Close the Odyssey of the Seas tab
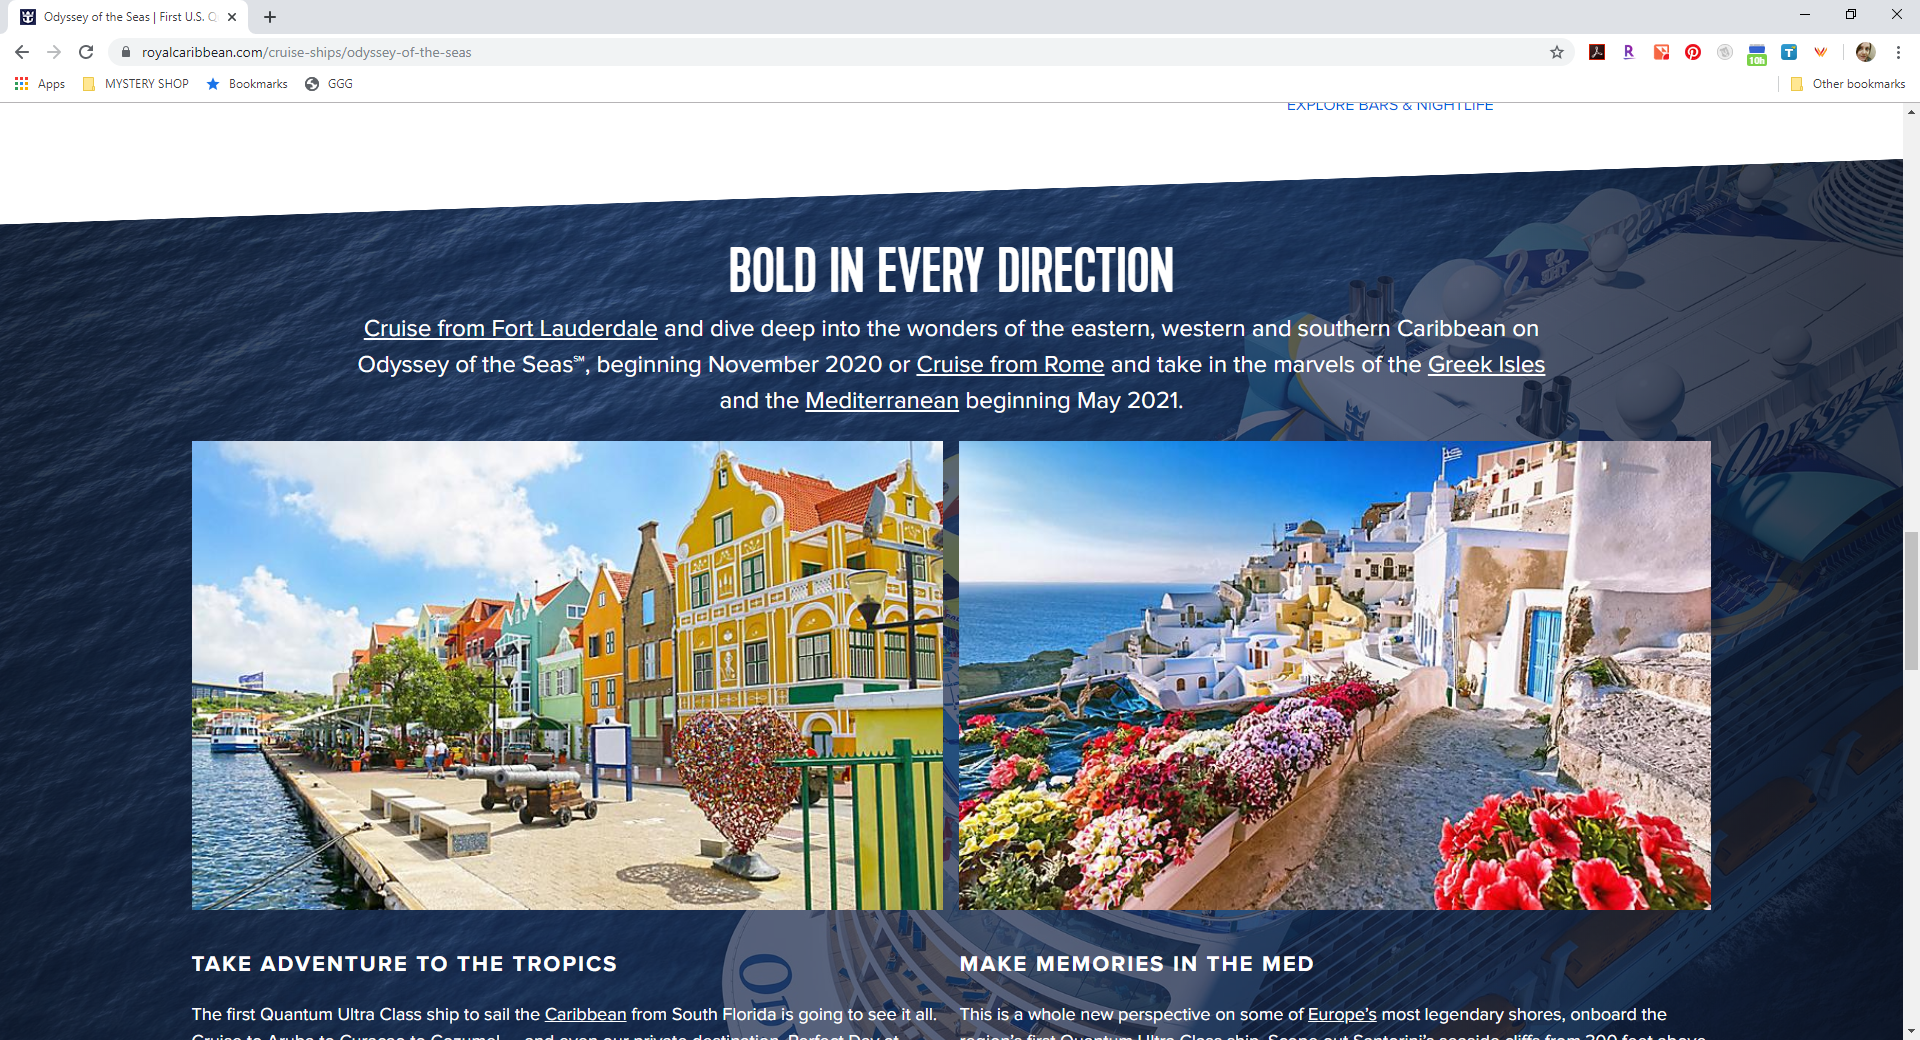Image resolution: width=1920 pixels, height=1040 pixels. tap(232, 17)
